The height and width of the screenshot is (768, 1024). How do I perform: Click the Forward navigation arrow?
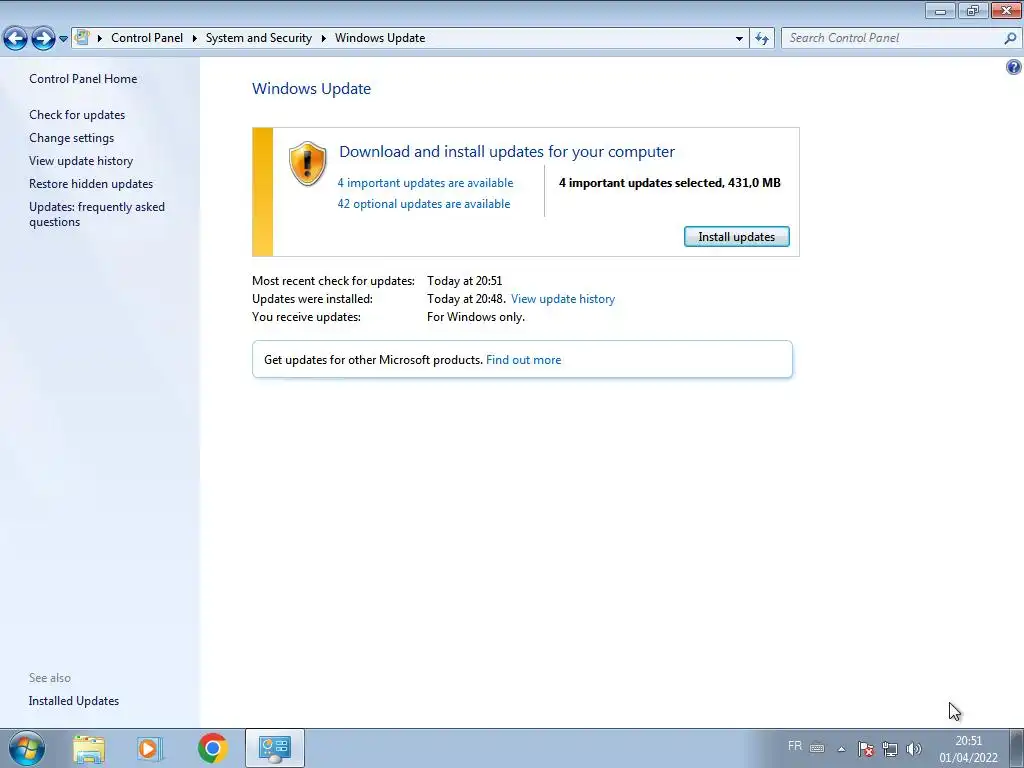pyautogui.click(x=43, y=38)
